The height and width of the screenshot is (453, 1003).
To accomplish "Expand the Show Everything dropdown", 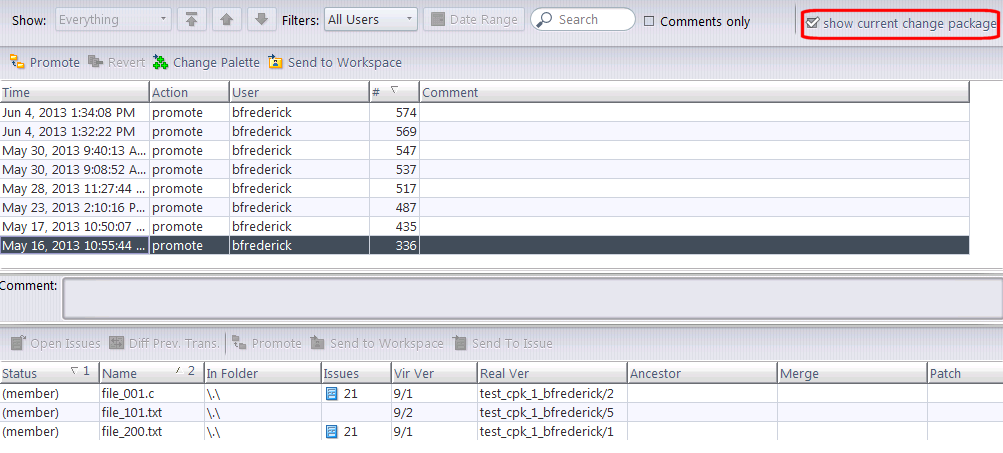I will (x=114, y=19).
